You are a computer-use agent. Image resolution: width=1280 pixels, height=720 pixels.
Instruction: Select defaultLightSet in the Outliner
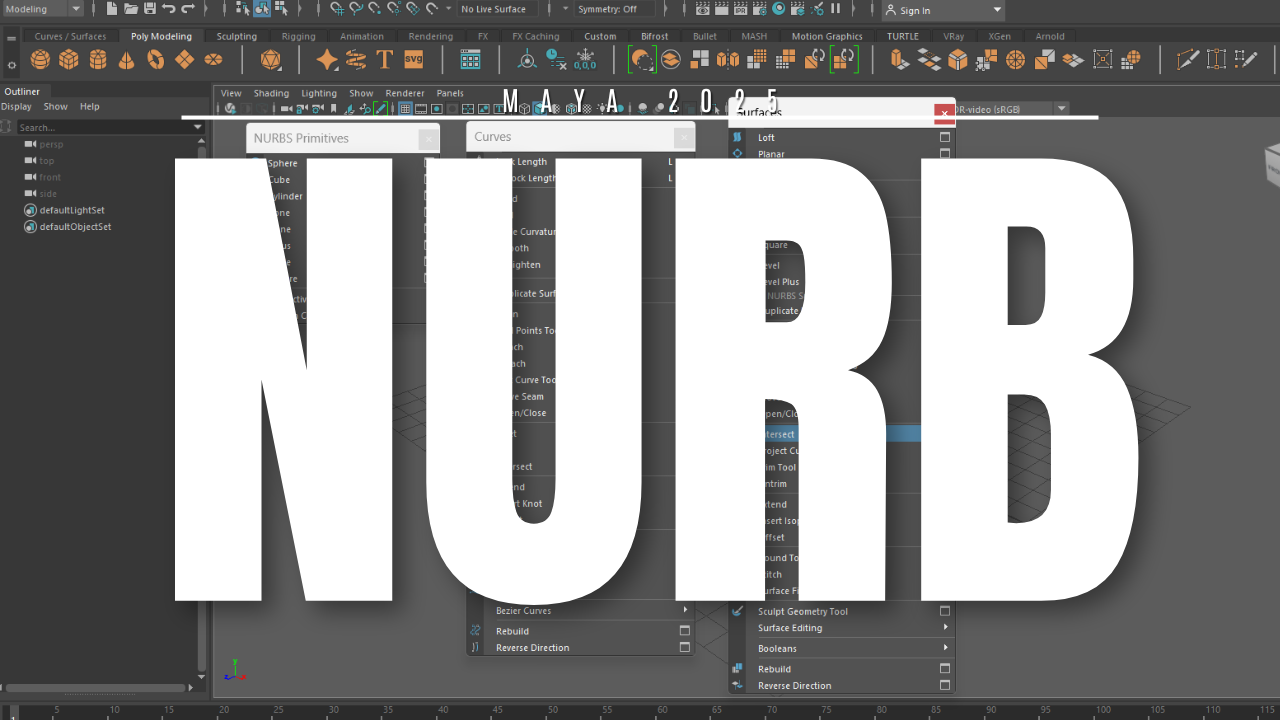72,210
